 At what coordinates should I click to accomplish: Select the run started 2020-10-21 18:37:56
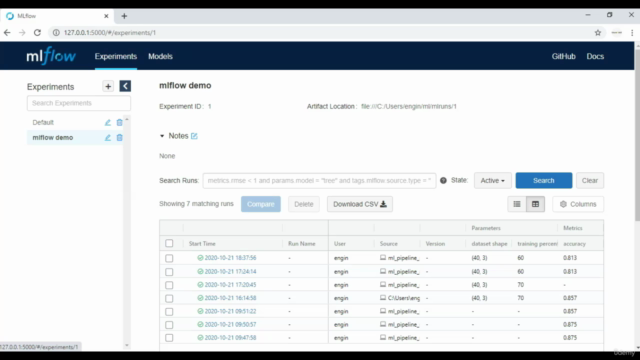click(169, 258)
